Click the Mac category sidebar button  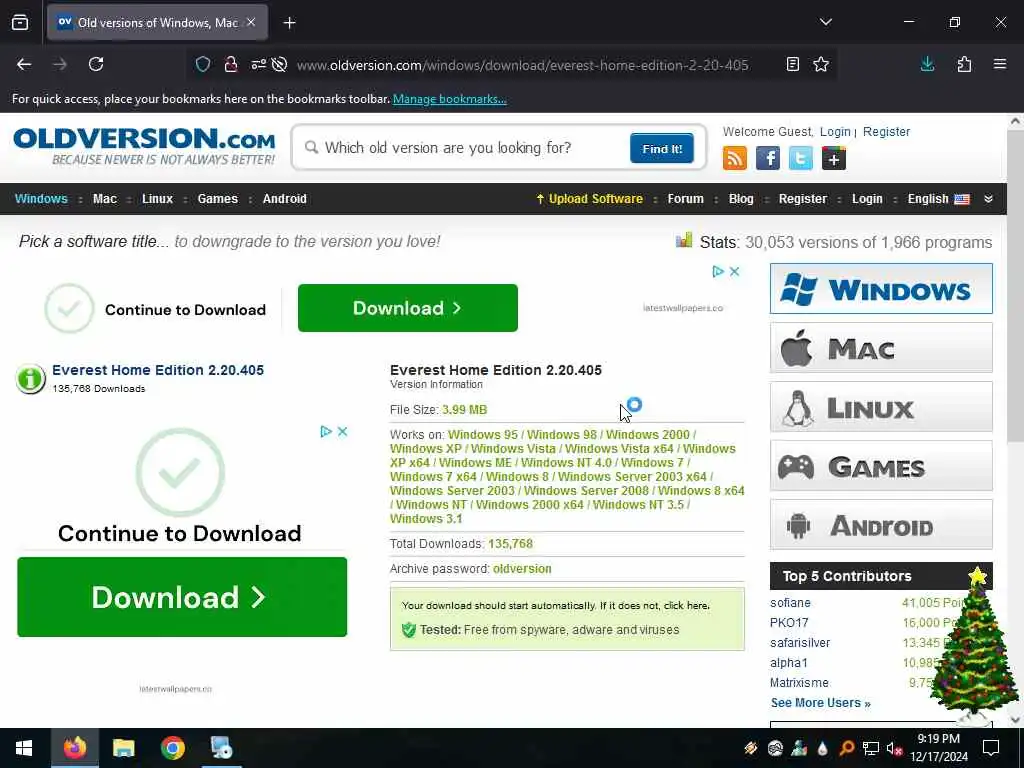tap(881, 347)
